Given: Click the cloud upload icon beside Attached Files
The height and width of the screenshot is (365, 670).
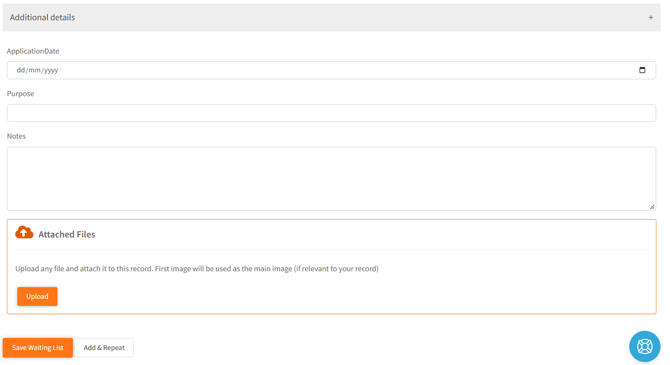Looking at the screenshot, I should pos(24,233).
